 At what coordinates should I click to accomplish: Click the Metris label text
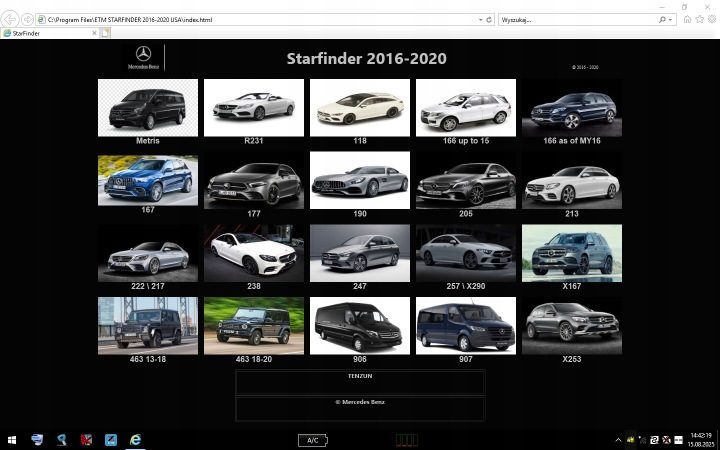(148, 141)
